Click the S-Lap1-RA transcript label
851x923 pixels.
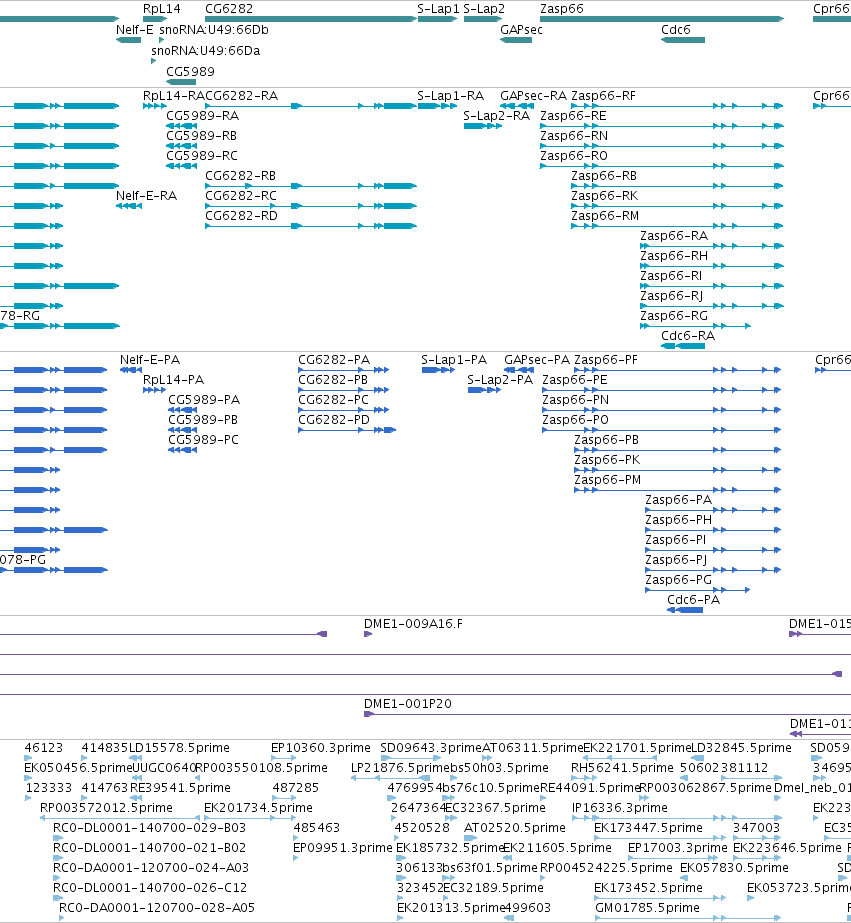coord(451,96)
